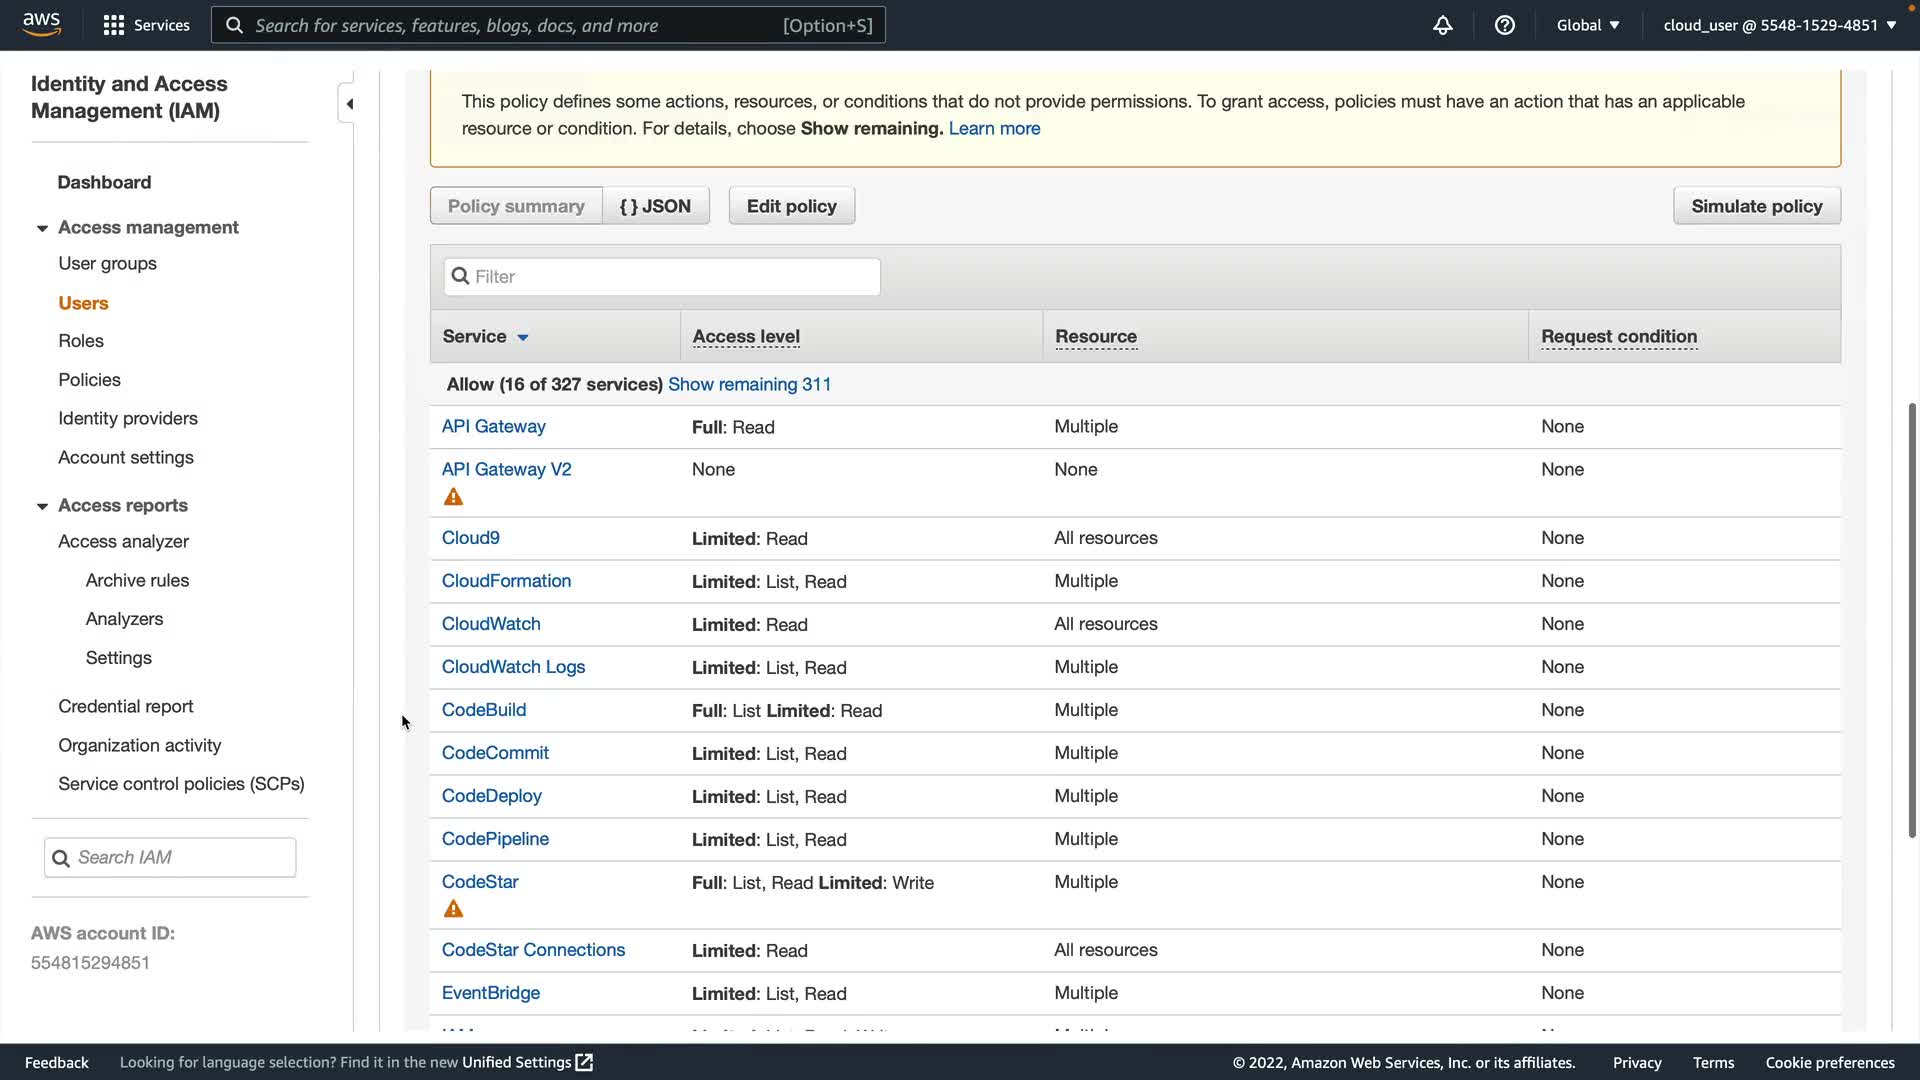The width and height of the screenshot is (1920, 1080).
Task: Click the warning icon under CodeStar
Action: click(453, 909)
